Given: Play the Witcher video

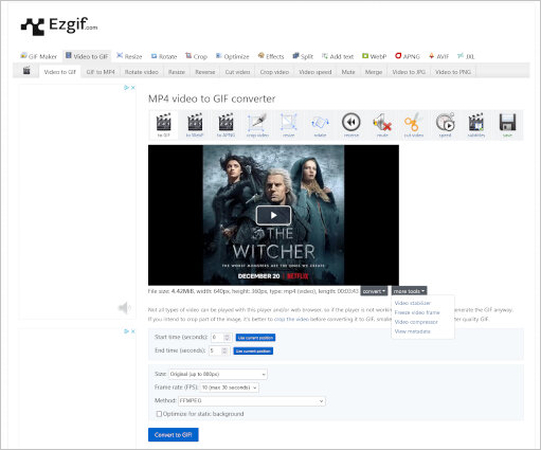Looking at the screenshot, I should [273, 215].
